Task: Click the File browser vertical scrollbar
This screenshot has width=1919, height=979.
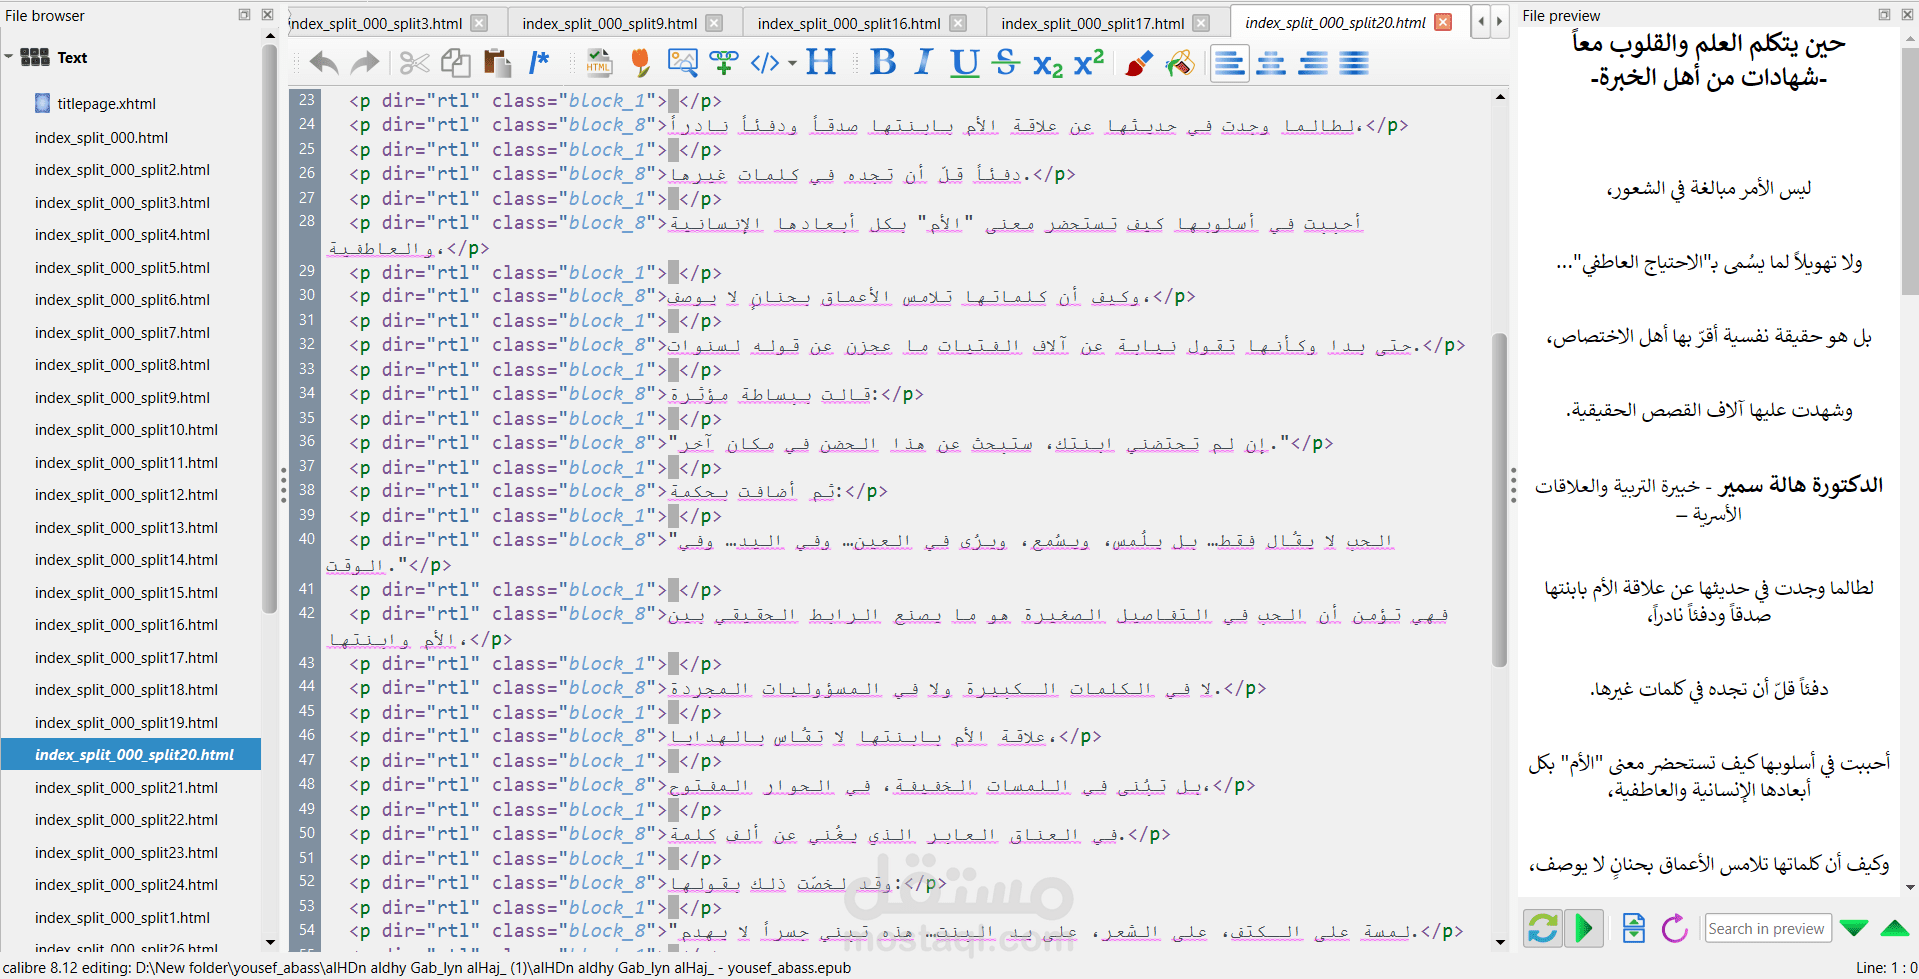Action: [x=269, y=330]
